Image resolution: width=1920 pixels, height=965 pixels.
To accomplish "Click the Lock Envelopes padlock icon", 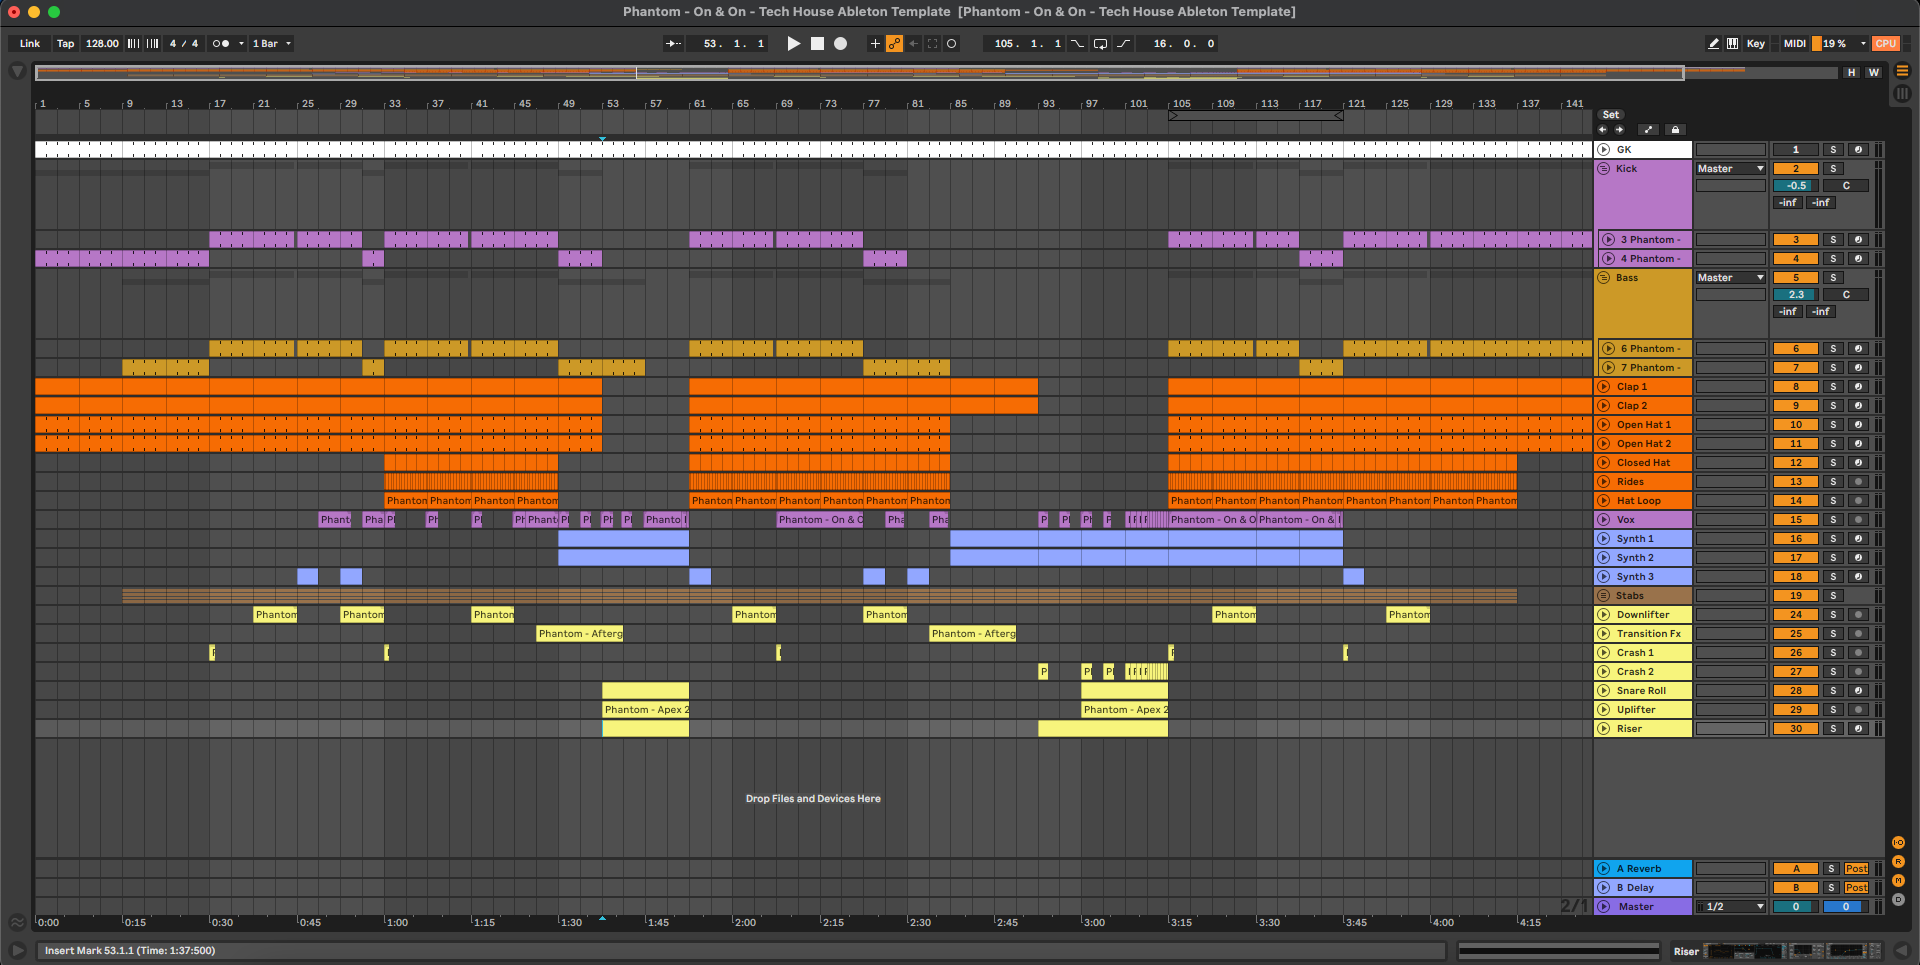I will (x=1676, y=130).
